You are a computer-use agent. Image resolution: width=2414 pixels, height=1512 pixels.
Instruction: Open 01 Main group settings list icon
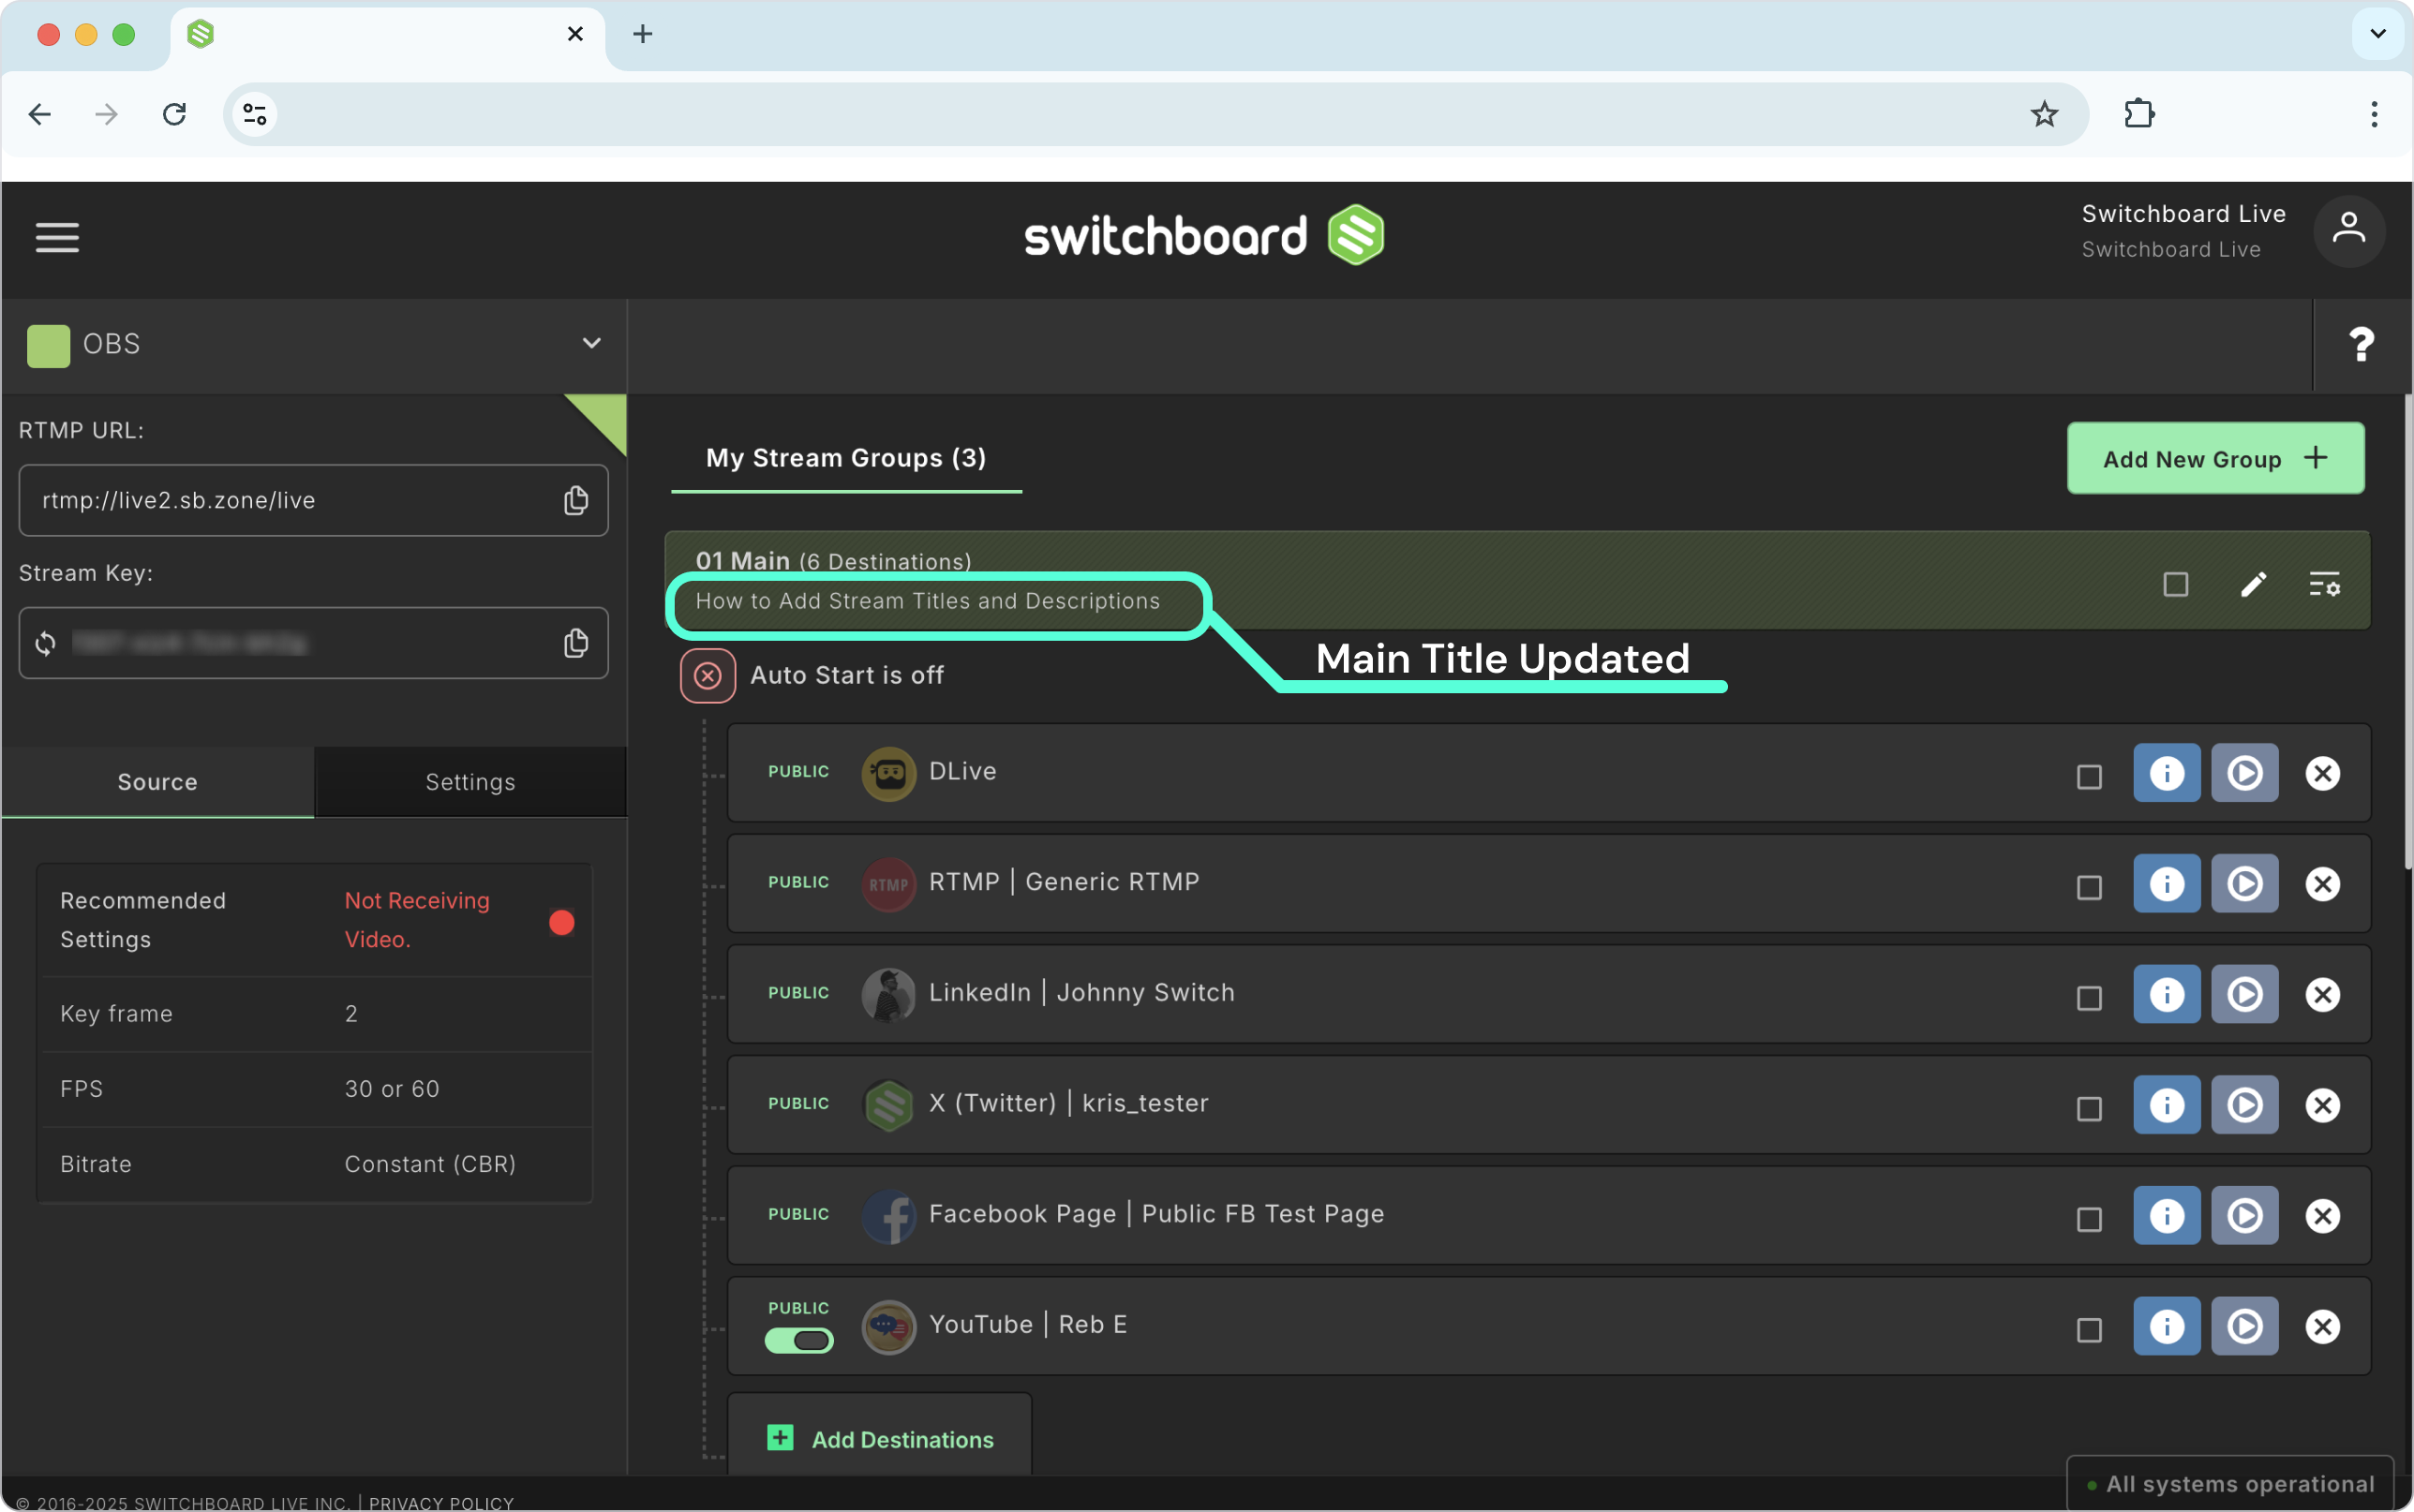(x=2324, y=584)
